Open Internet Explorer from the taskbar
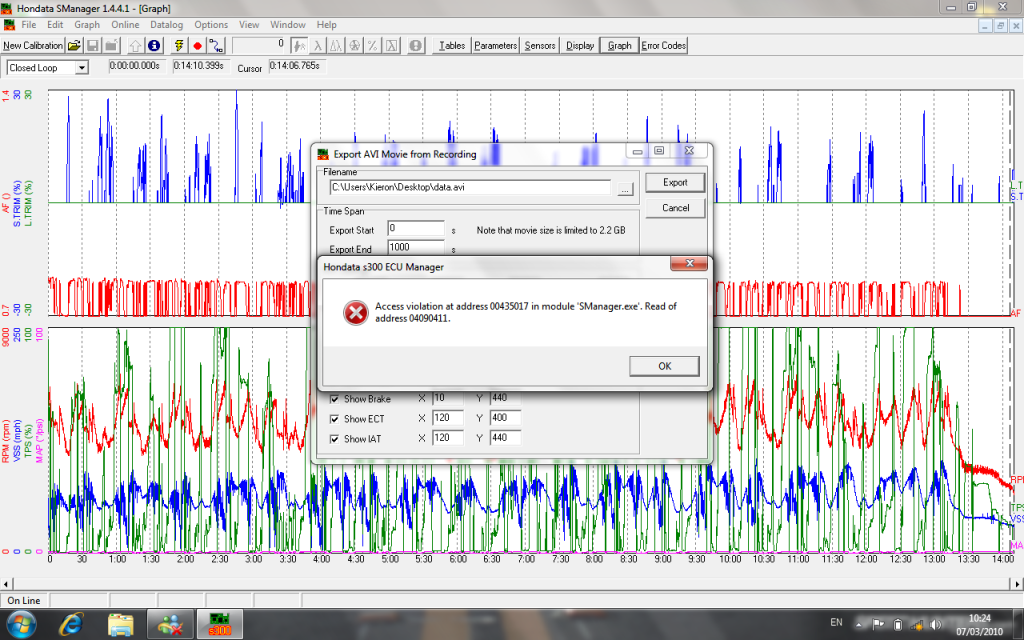 click(x=72, y=624)
